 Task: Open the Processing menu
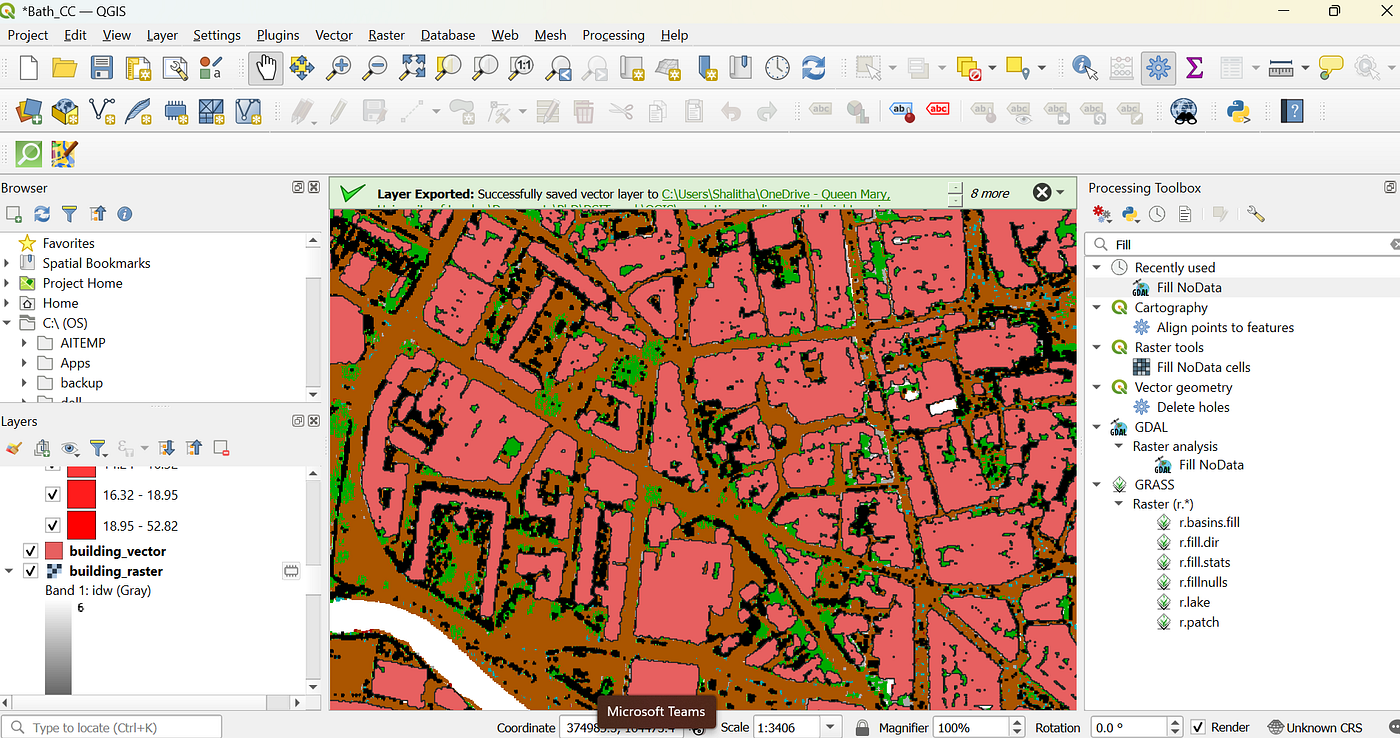[613, 35]
